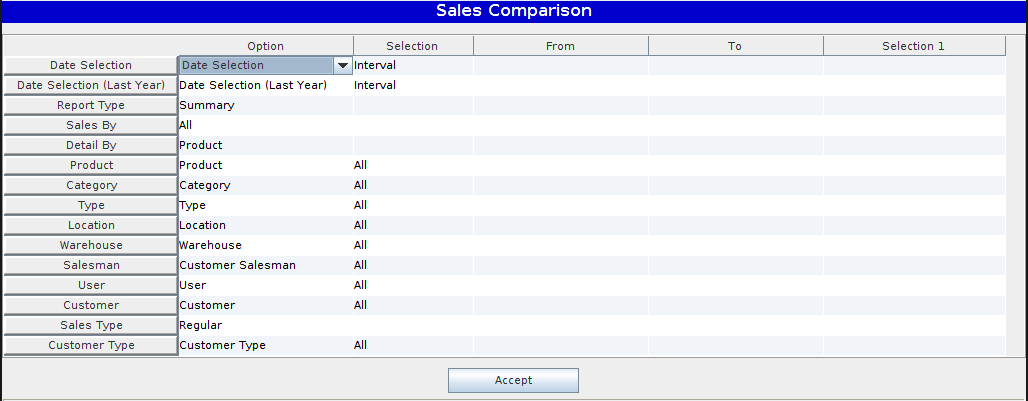Click the Regular option cell for Sales Type
Screen dimensions: 1028x401
coord(265,325)
